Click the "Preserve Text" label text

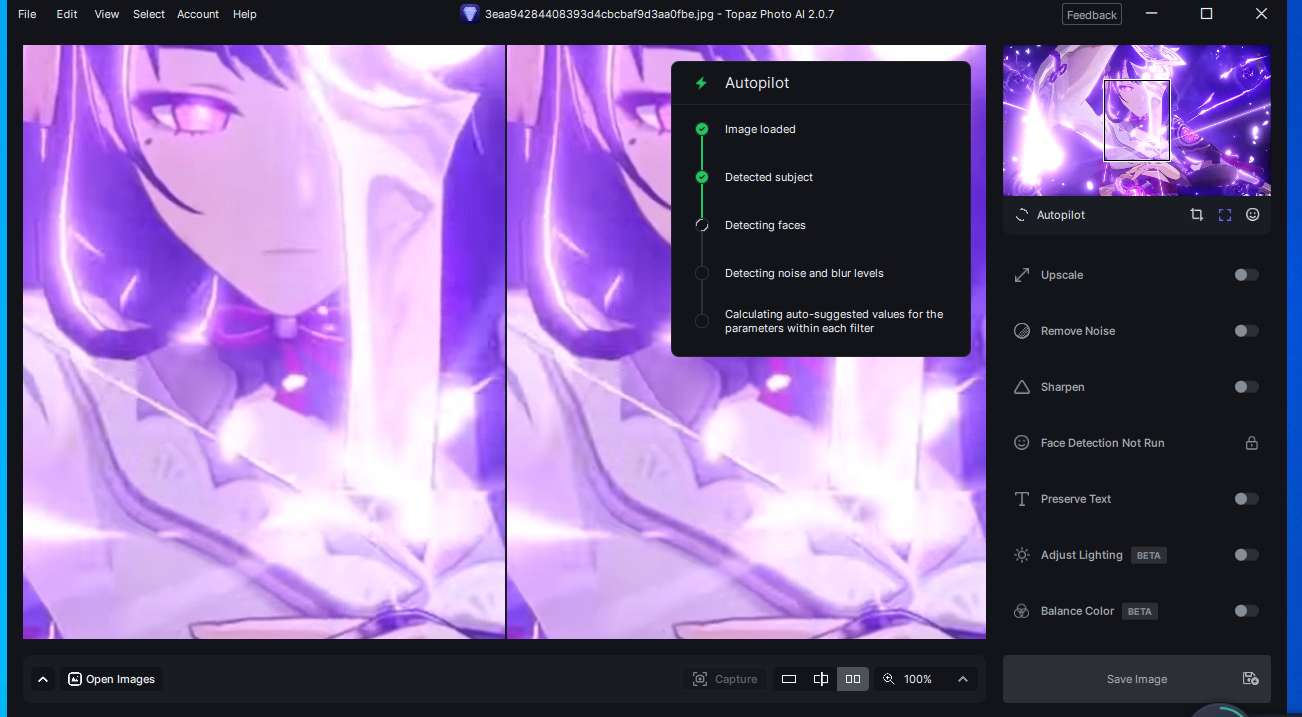(x=1076, y=499)
